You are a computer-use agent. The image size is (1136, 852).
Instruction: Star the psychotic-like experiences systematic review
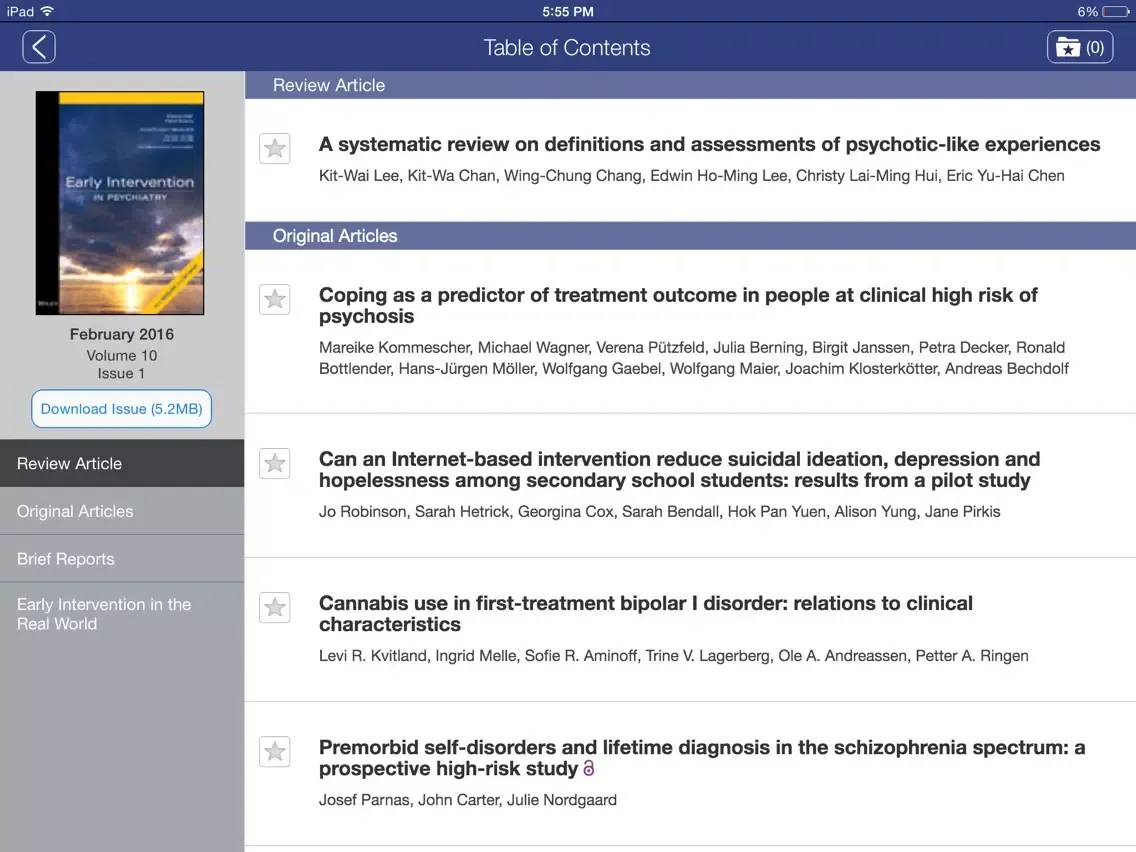275,149
